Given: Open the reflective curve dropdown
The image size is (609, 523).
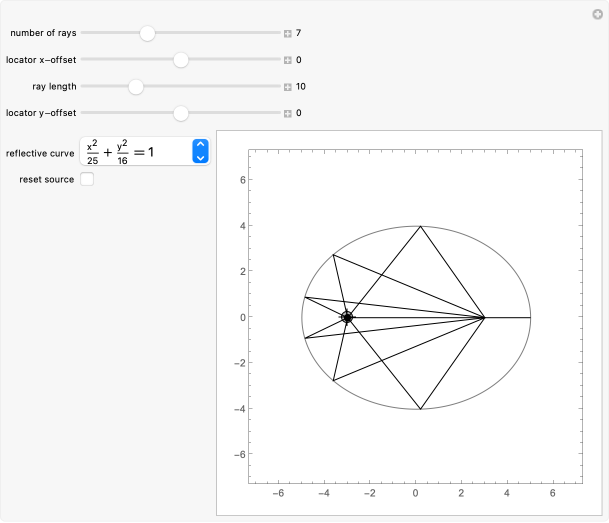Looking at the screenshot, I should tap(200, 152).
